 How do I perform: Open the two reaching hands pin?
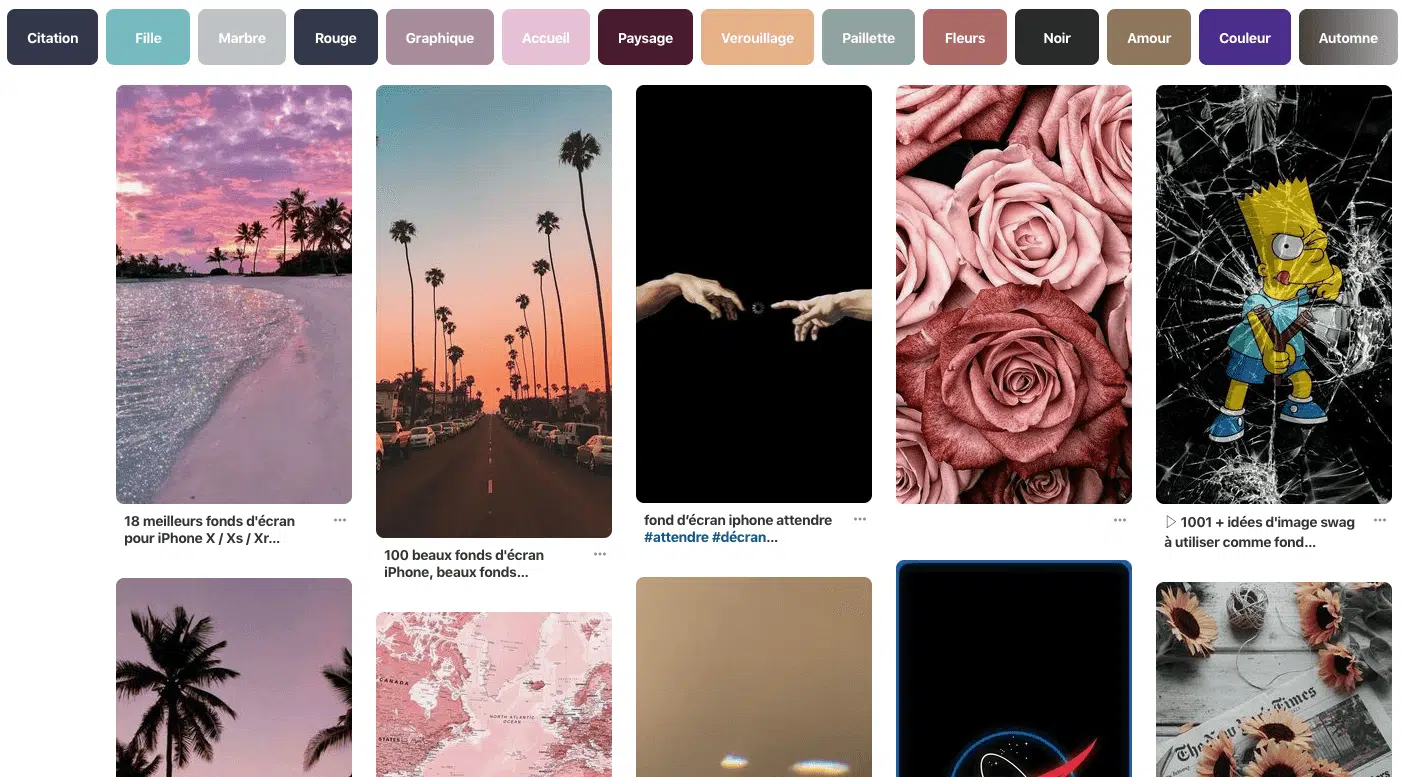click(754, 294)
